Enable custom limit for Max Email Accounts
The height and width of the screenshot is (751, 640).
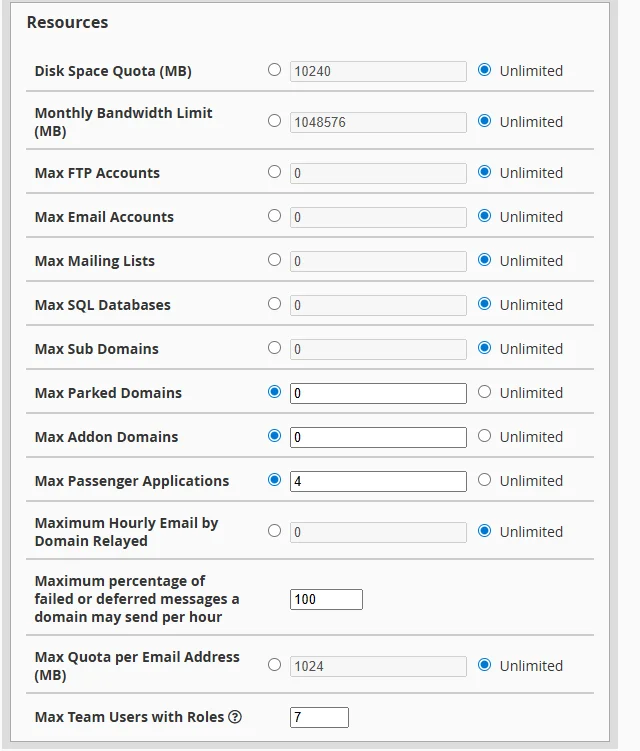275,216
